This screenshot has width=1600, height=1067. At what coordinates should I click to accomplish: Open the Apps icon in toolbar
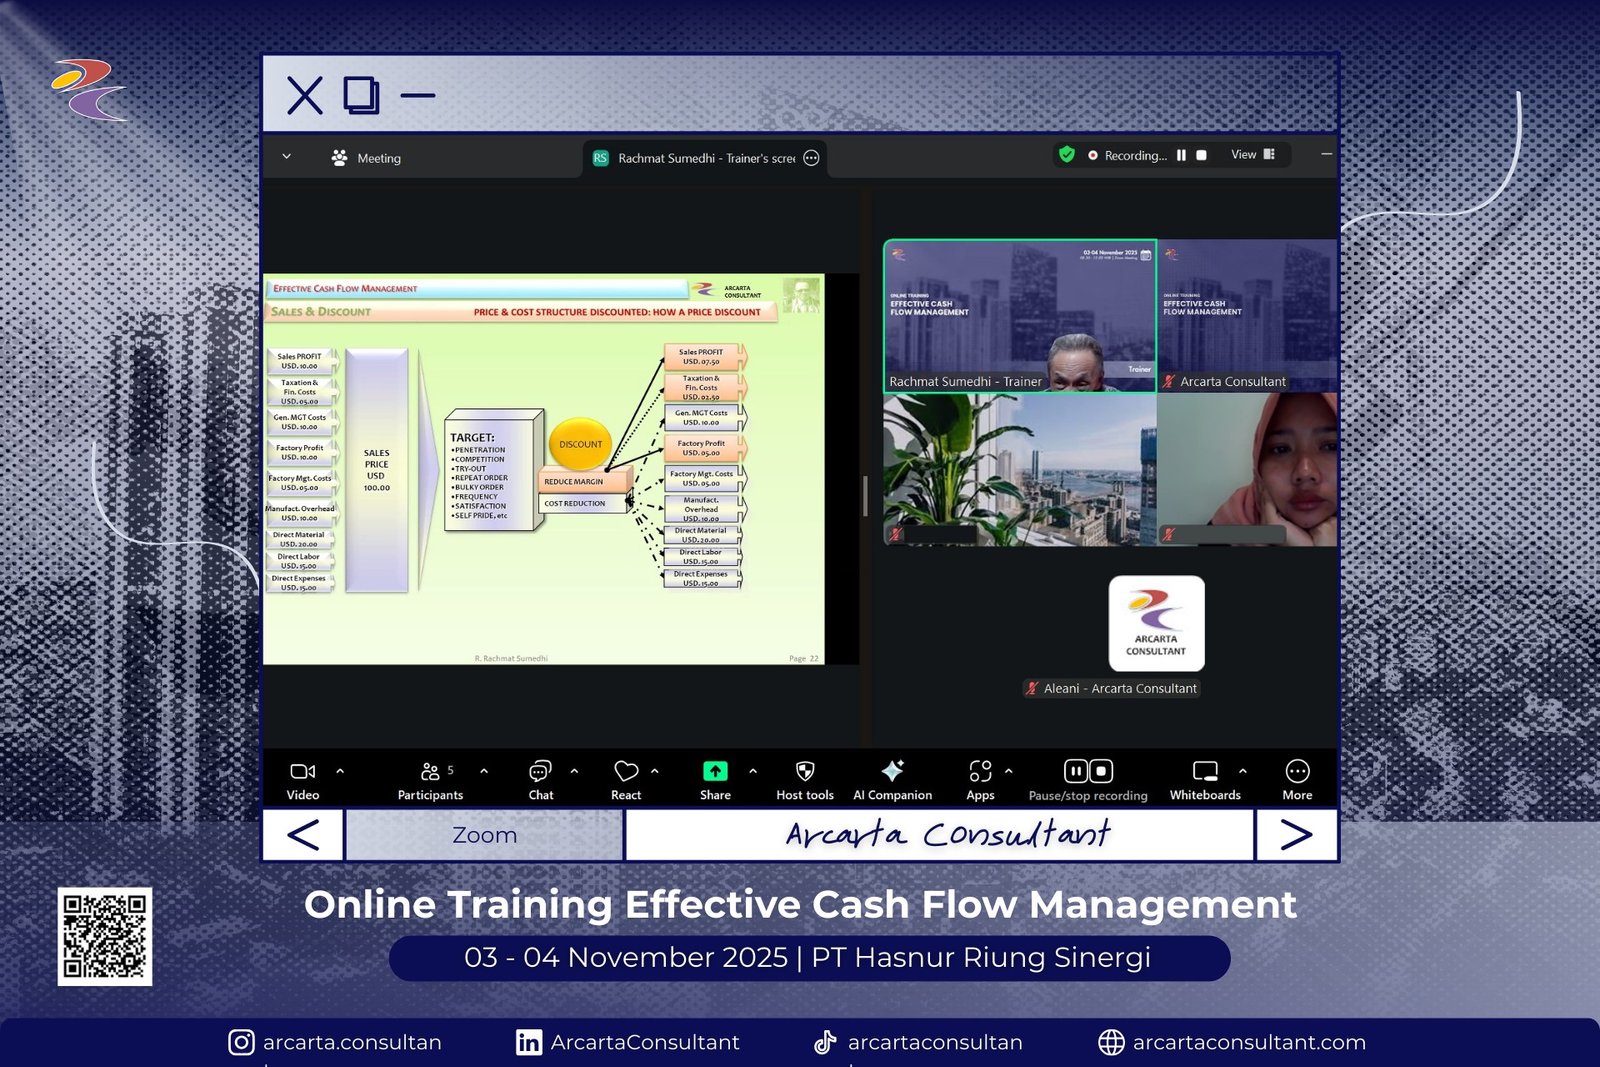click(980, 772)
